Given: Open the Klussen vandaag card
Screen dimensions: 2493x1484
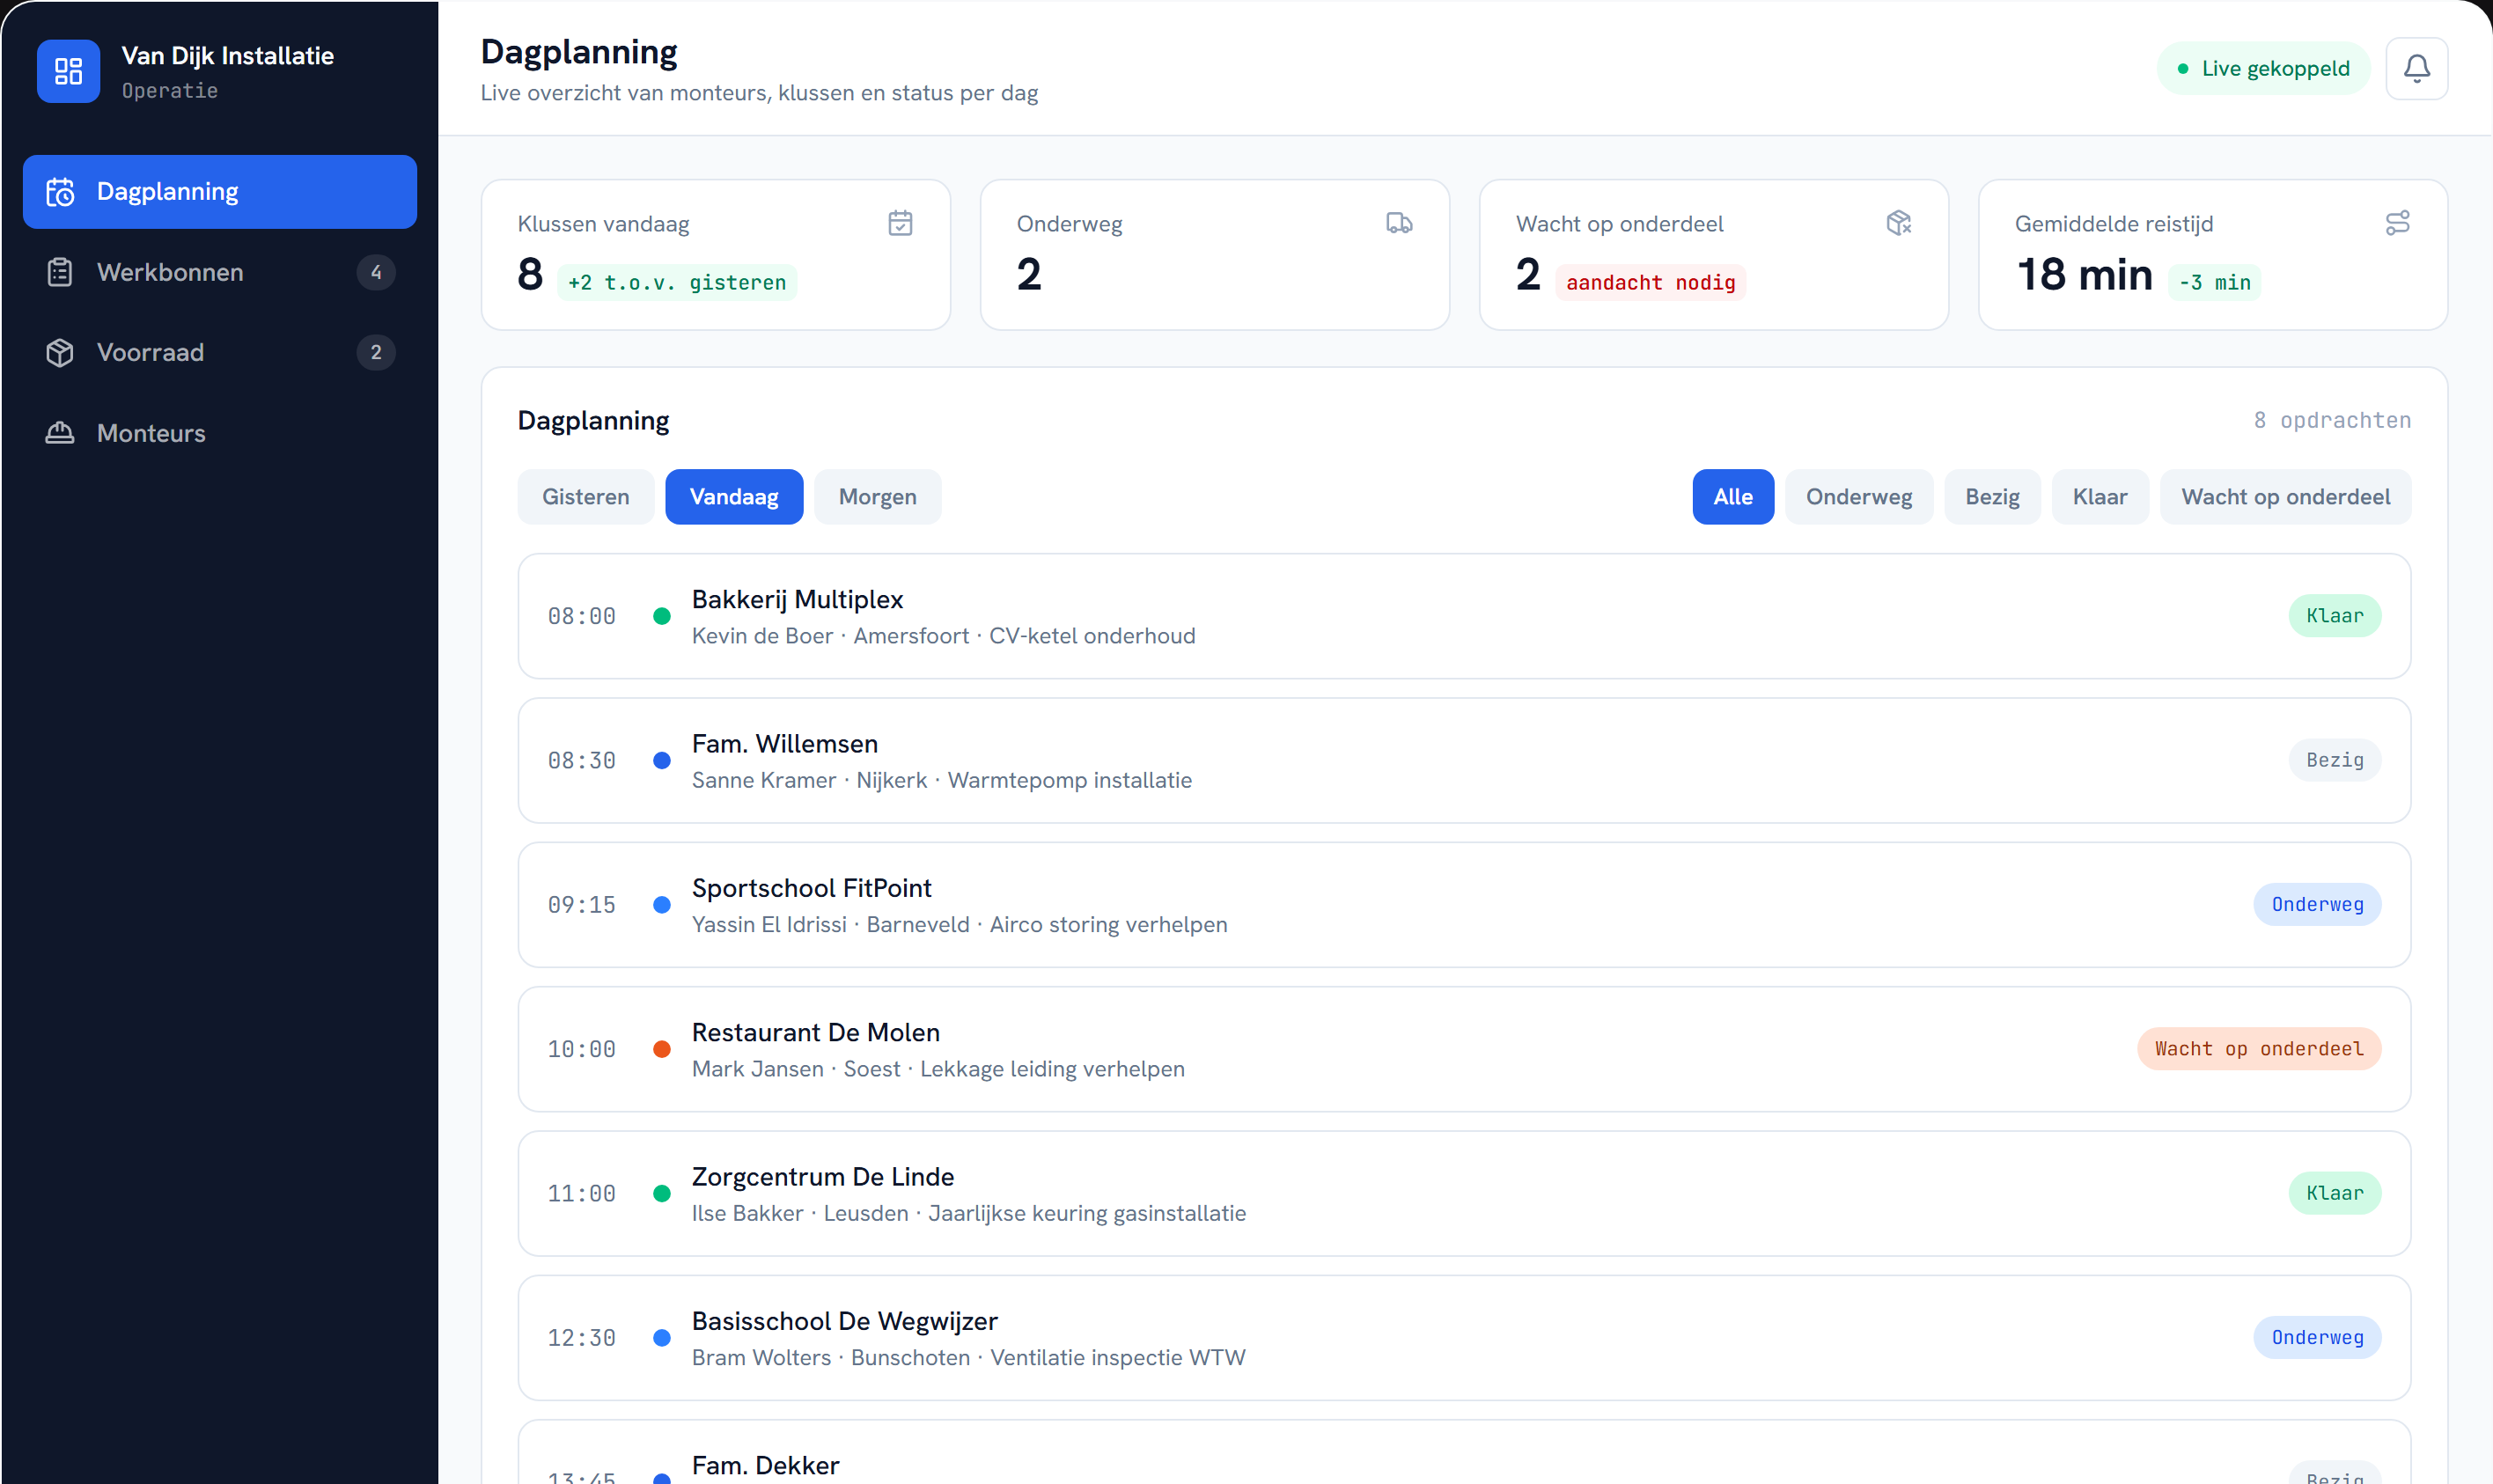Looking at the screenshot, I should coord(715,255).
